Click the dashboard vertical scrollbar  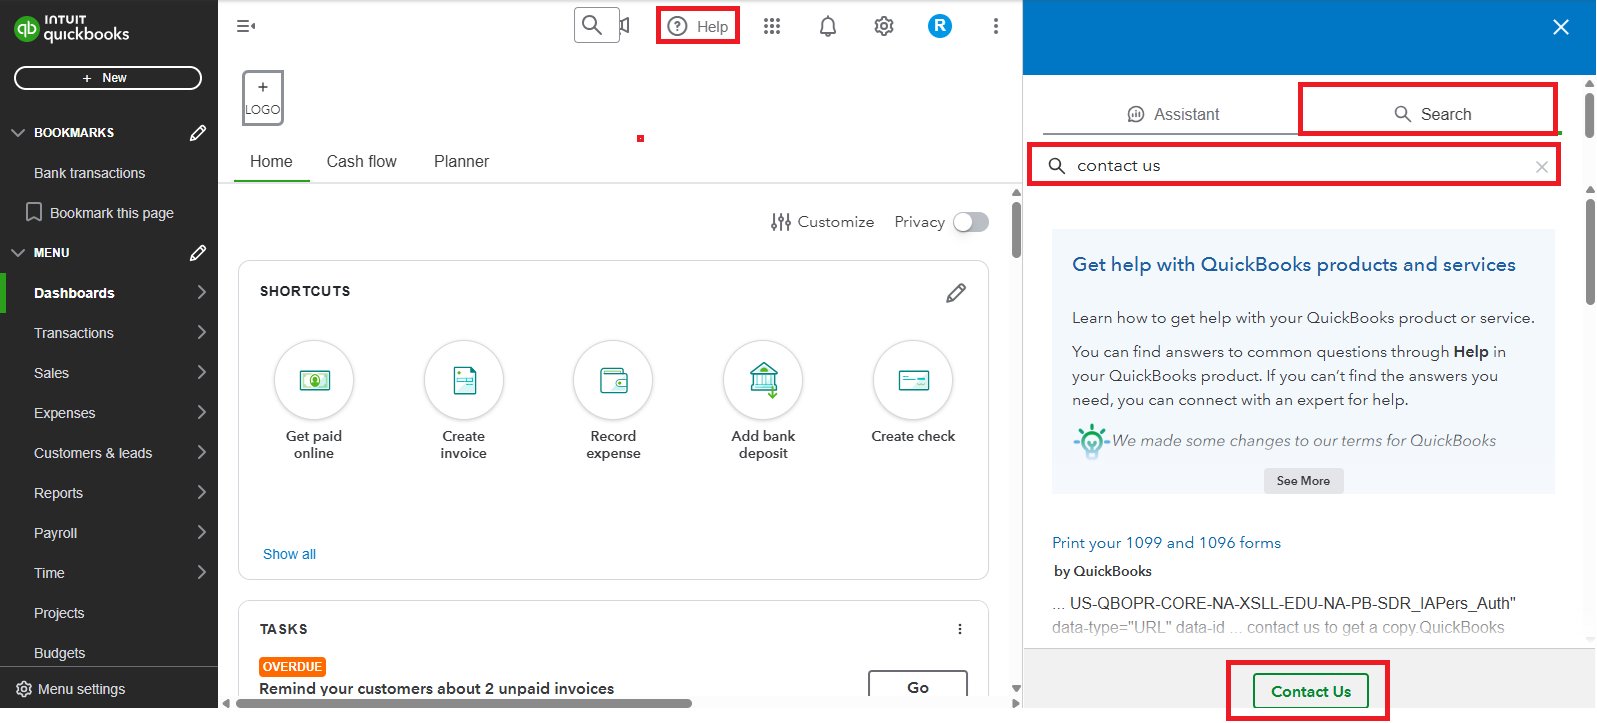tap(1016, 230)
